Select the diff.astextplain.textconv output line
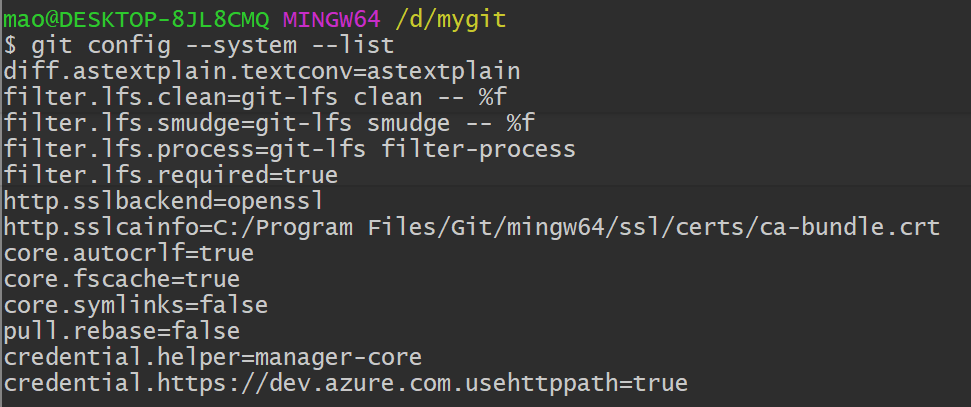The height and width of the screenshot is (407, 971). pyautogui.click(x=262, y=71)
